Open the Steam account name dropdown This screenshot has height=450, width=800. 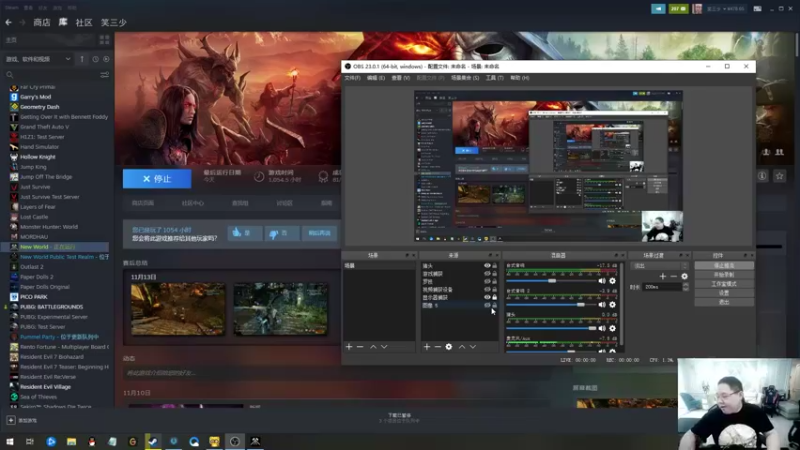point(726,9)
